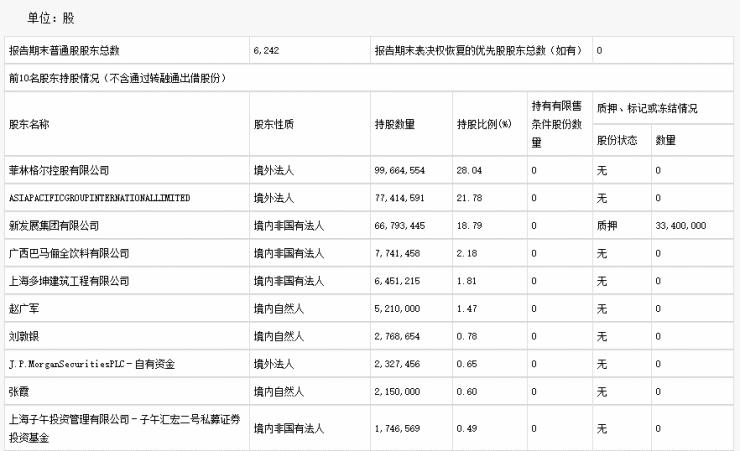Click the pledged amount 33,400,000 cell
The image size is (740, 451).
(681, 226)
